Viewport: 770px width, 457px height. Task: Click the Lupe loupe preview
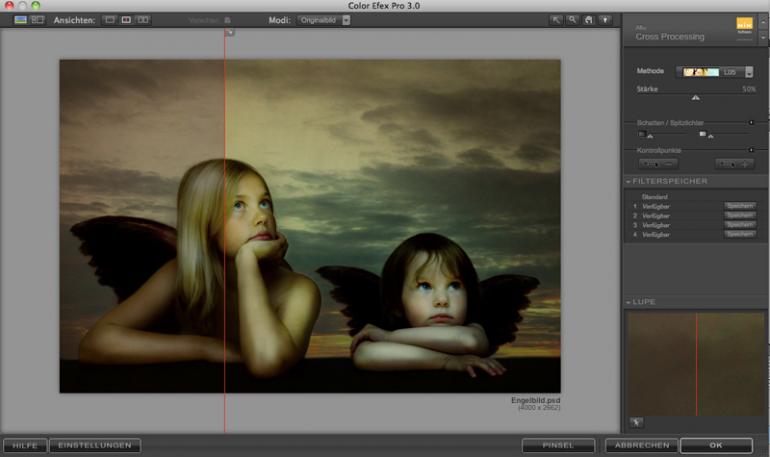click(696, 364)
